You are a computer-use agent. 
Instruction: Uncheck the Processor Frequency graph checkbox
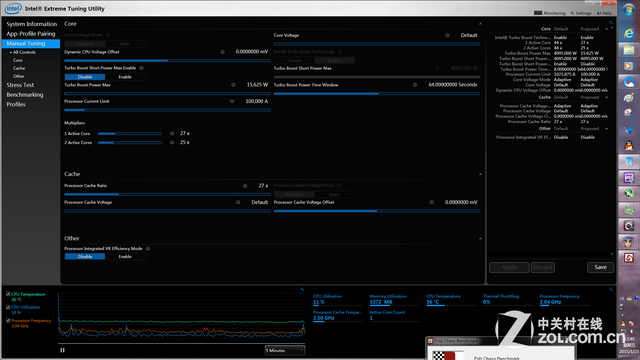pyautogui.click(x=8, y=321)
